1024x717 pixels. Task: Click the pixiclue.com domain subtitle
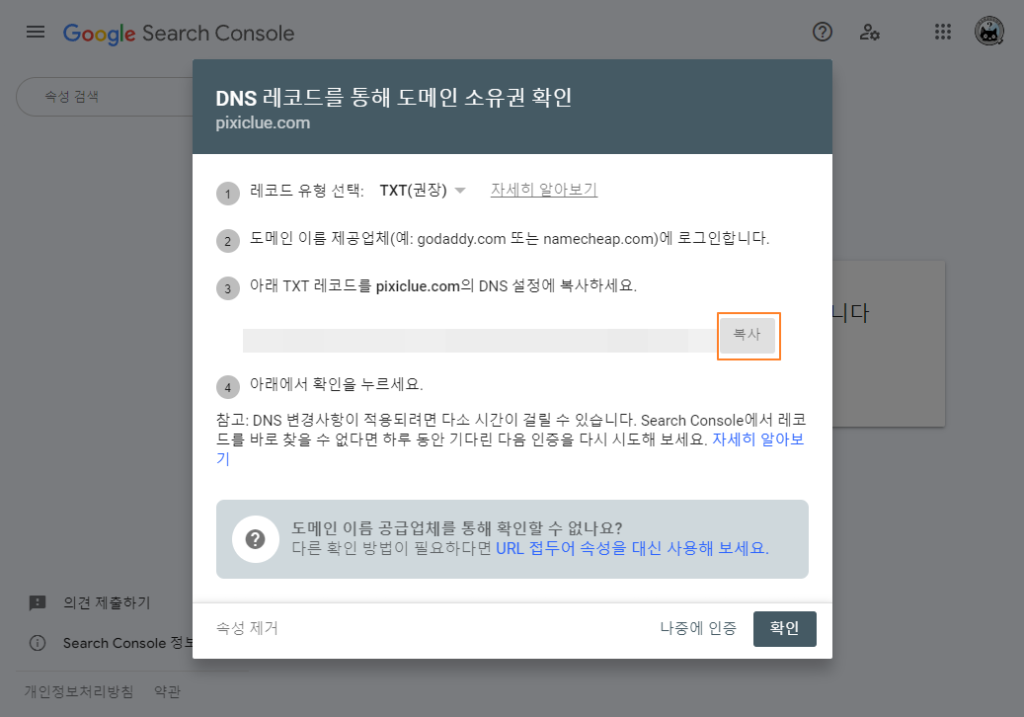pos(263,123)
